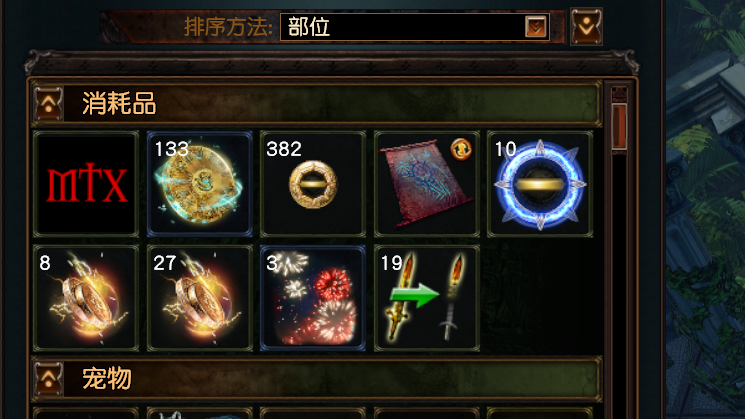Select the golden disc item with 133 count

(x=200, y=184)
